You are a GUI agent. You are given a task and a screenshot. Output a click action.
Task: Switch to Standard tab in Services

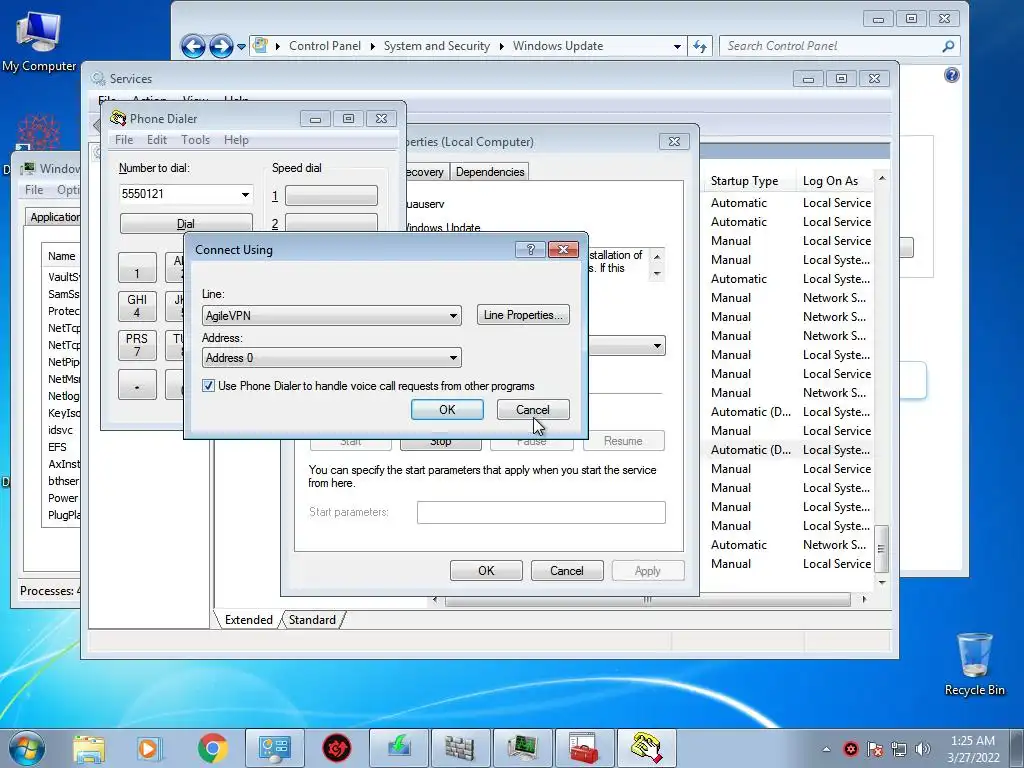click(312, 620)
